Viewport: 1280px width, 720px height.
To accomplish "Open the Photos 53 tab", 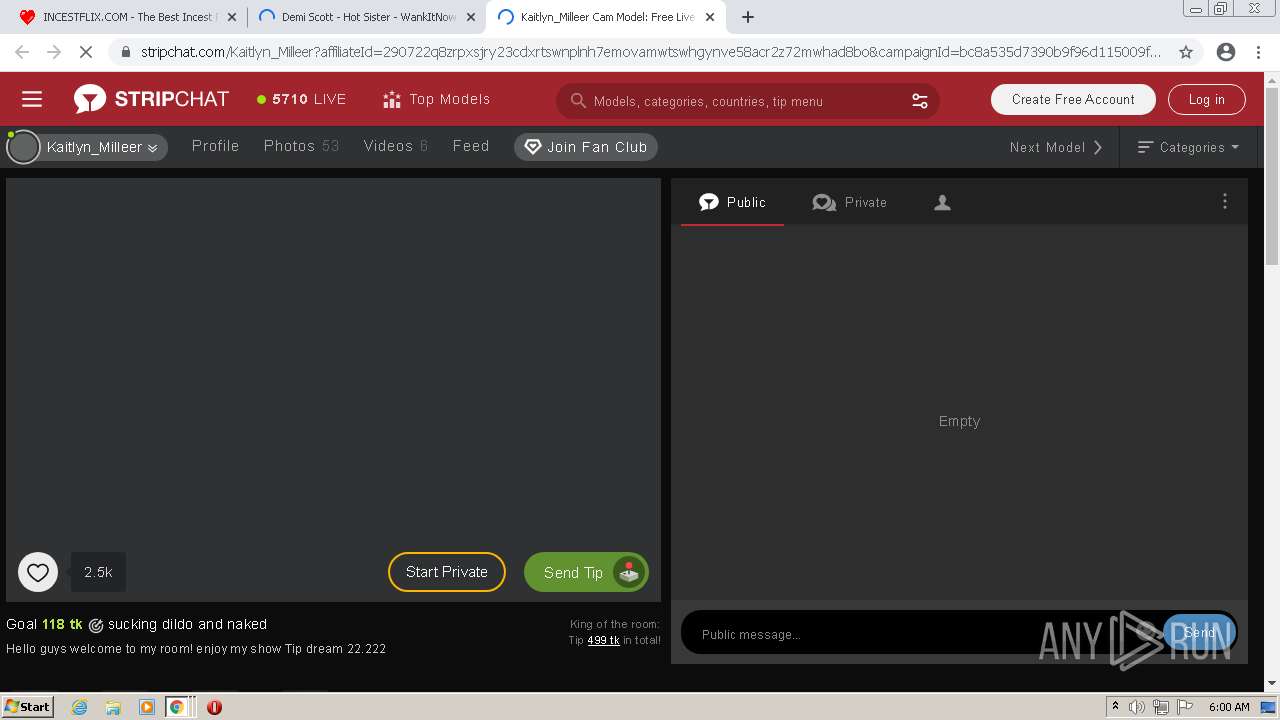I will [301, 146].
